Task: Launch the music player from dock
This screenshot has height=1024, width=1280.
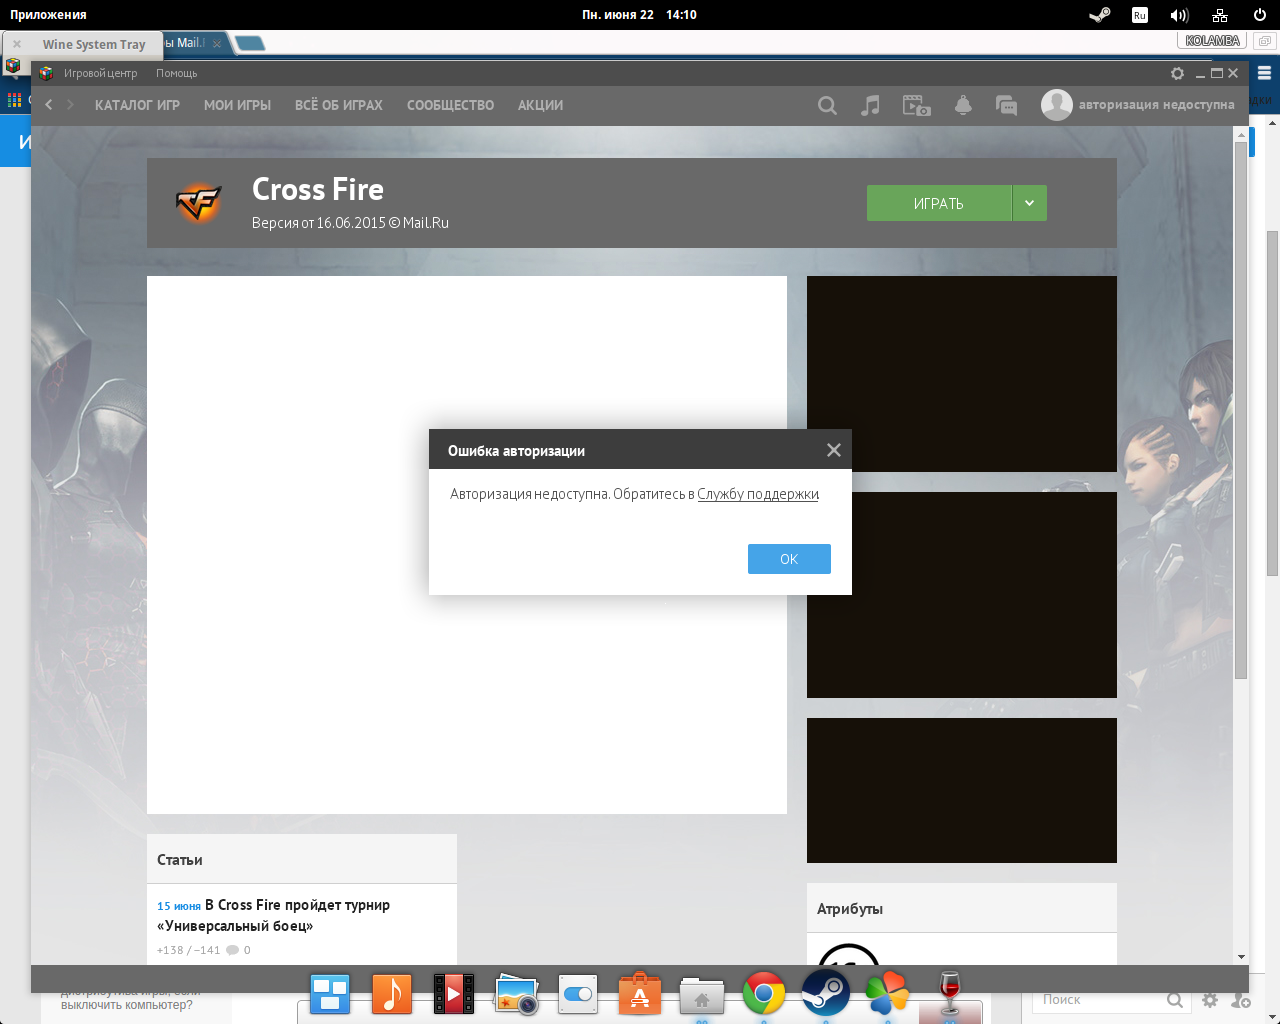Action: [392, 994]
